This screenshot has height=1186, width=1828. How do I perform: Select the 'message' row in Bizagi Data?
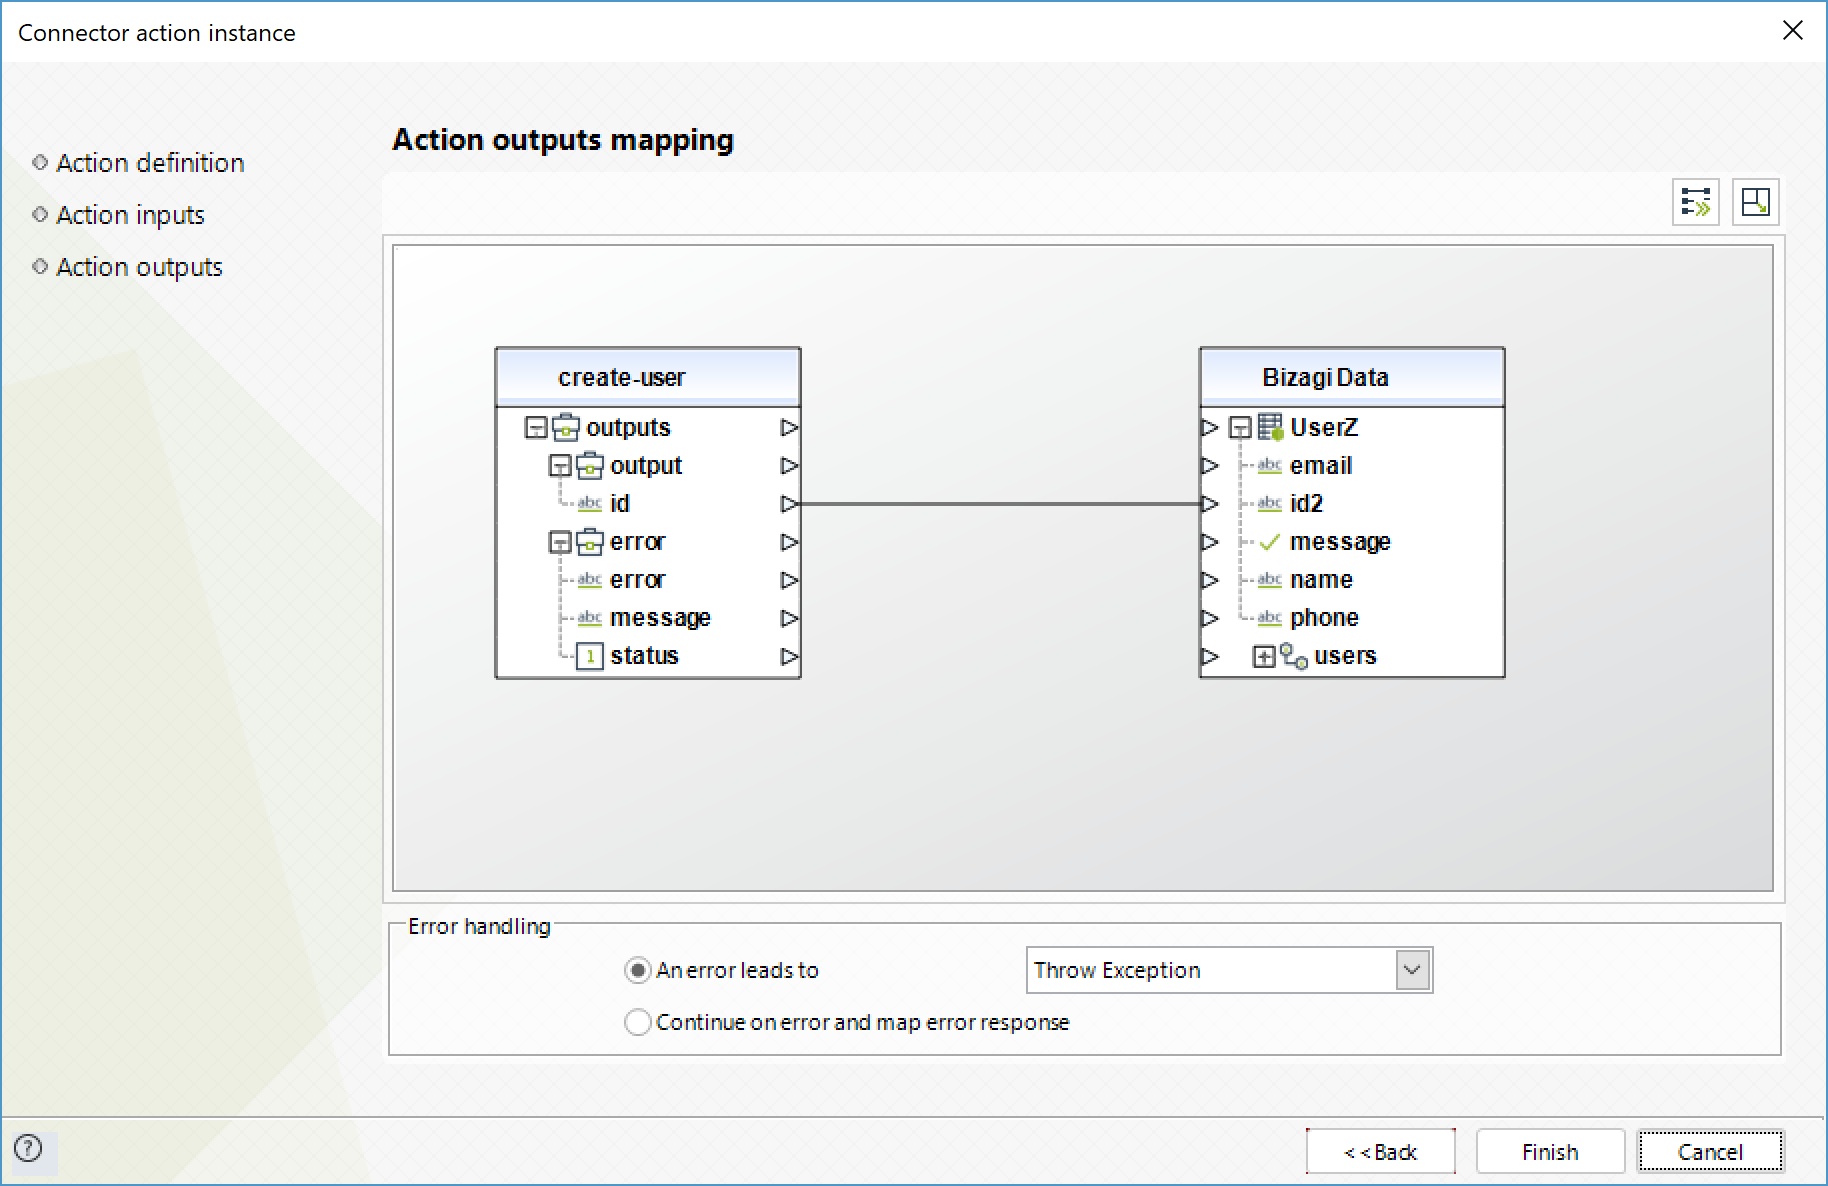[x=1340, y=541]
